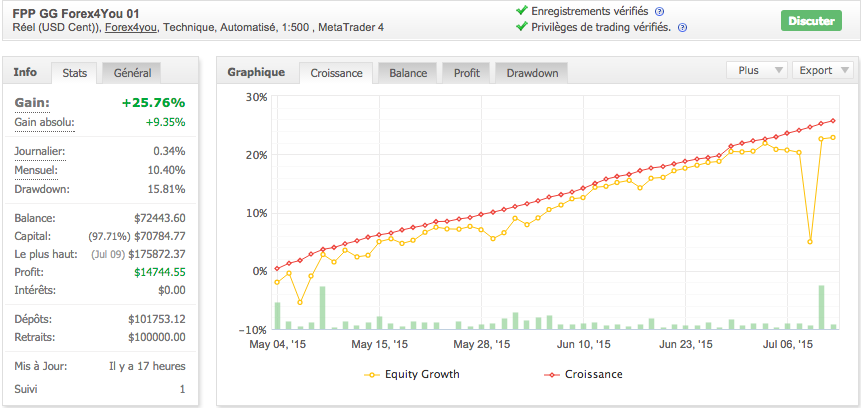Image resolution: width=861 pixels, height=408 pixels.
Task: Show the Balance chart tab
Action: point(408,73)
